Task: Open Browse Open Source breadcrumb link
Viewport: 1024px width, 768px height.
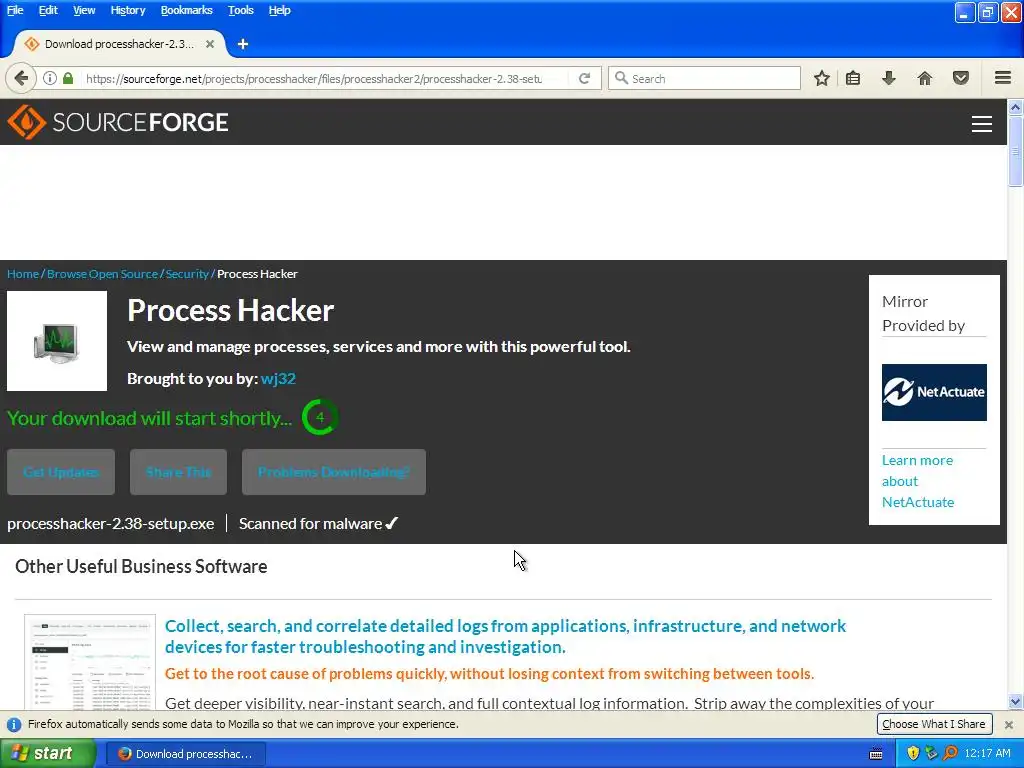Action: click(103, 274)
